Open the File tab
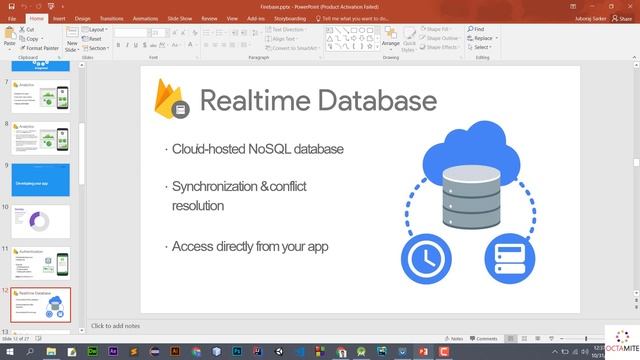This screenshot has height=360, width=640. (12, 18)
